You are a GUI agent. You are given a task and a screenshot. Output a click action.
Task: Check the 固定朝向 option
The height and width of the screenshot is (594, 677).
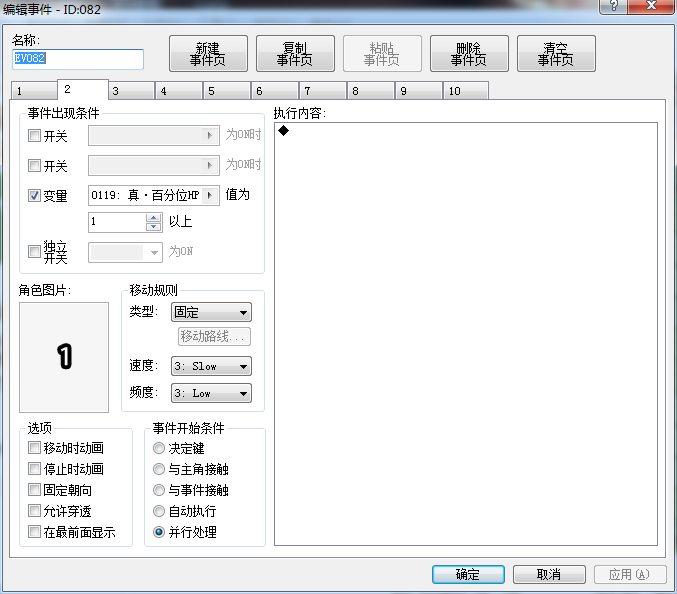34,490
